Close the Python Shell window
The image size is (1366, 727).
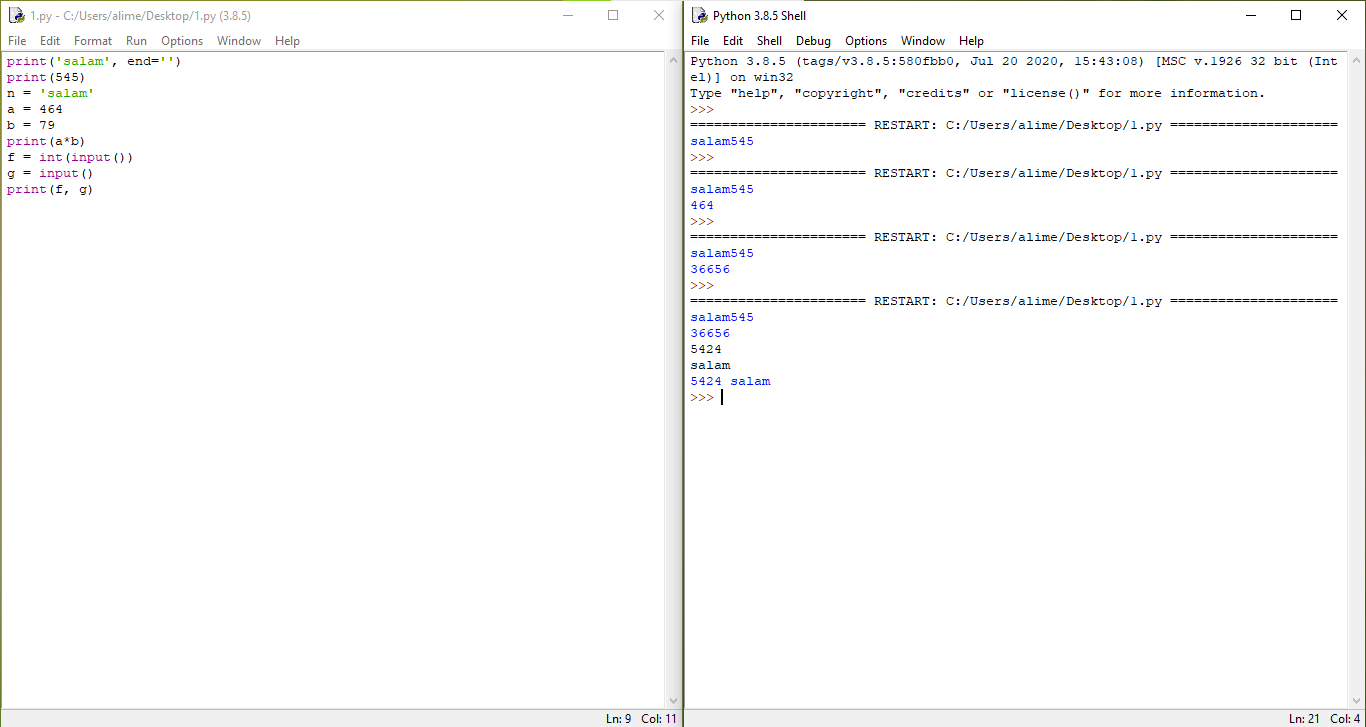coord(1342,15)
